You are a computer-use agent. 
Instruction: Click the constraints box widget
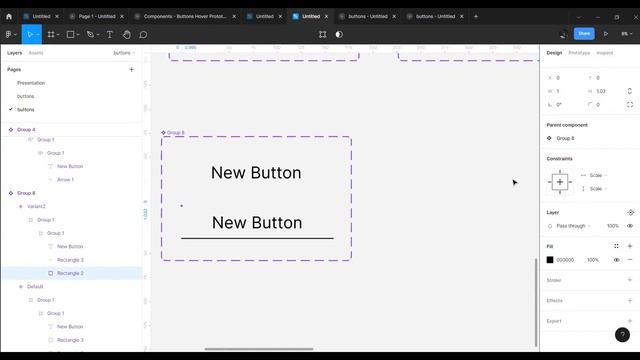pos(560,182)
